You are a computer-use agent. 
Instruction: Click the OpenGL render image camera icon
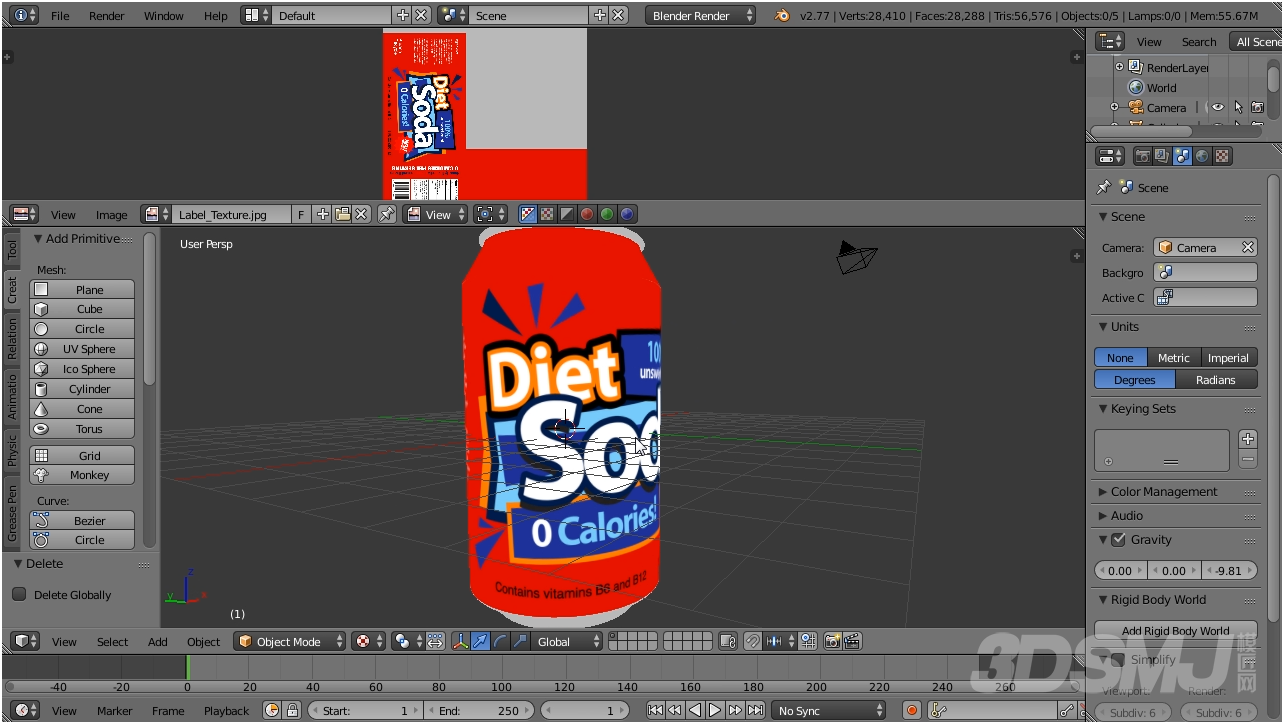click(x=832, y=641)
